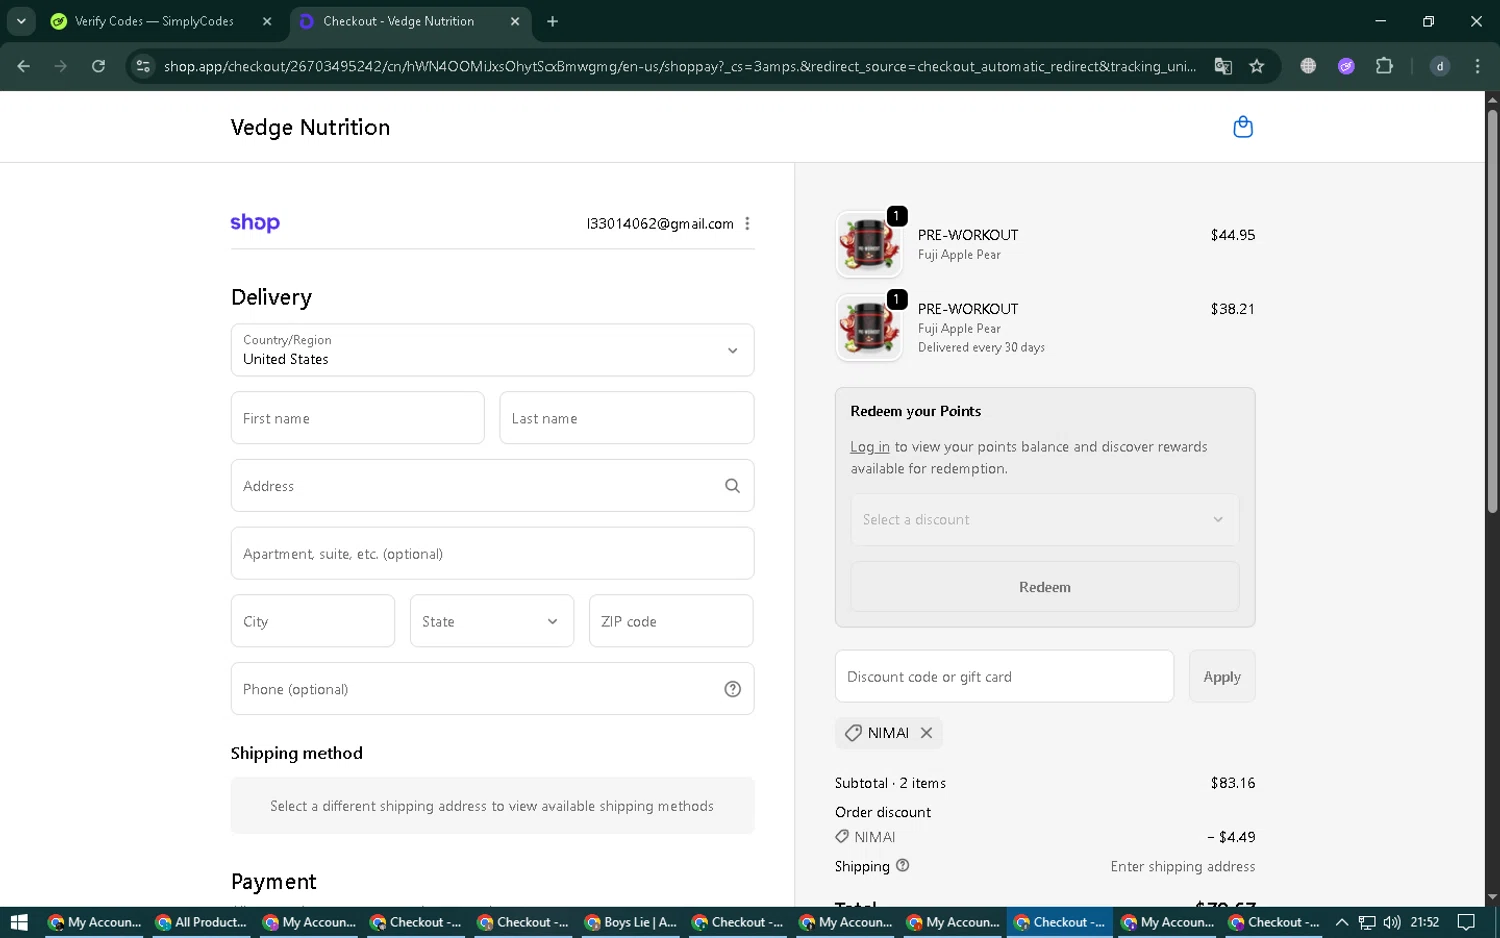The width and height of the screenshot is (1500, 938).
Task: Go back in browser history
Action: pos(23,66)
